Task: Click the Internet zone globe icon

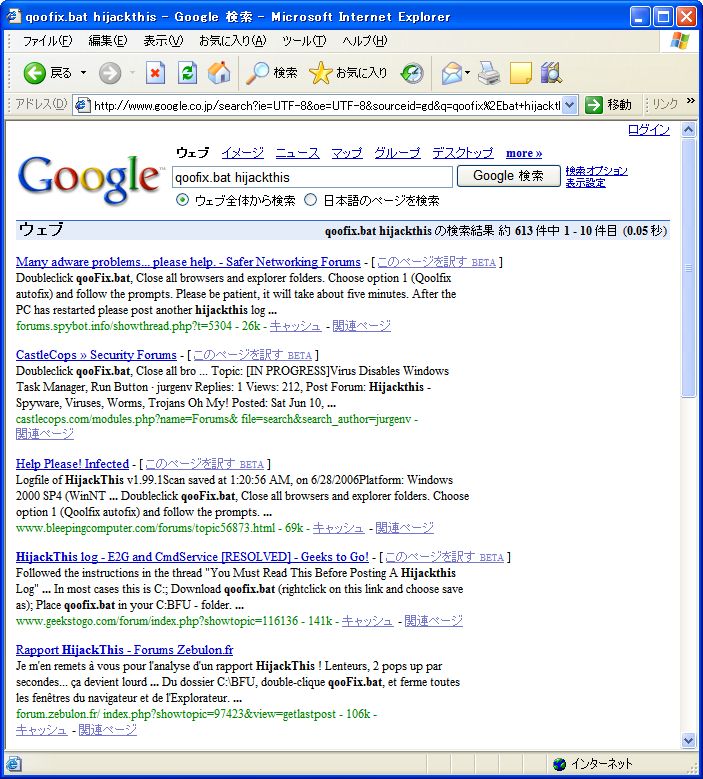Action: [x=559, y=764]
